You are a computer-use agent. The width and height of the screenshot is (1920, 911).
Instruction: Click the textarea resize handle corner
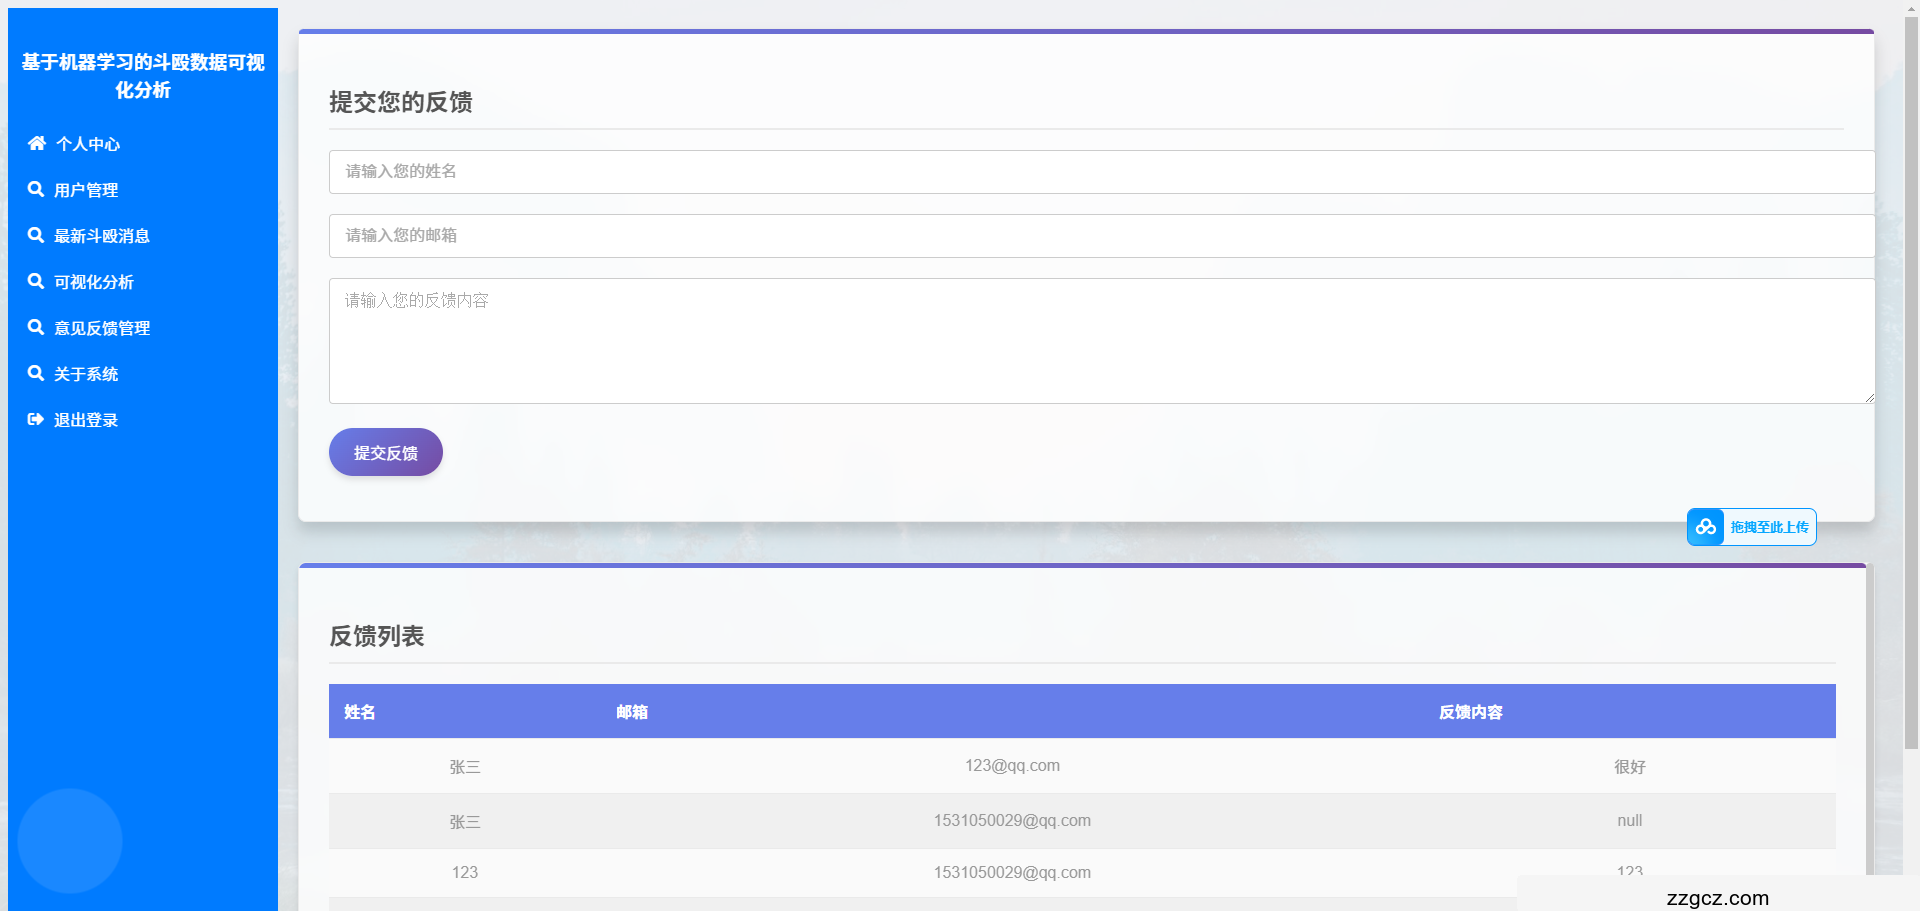(x=1868, y=398)
